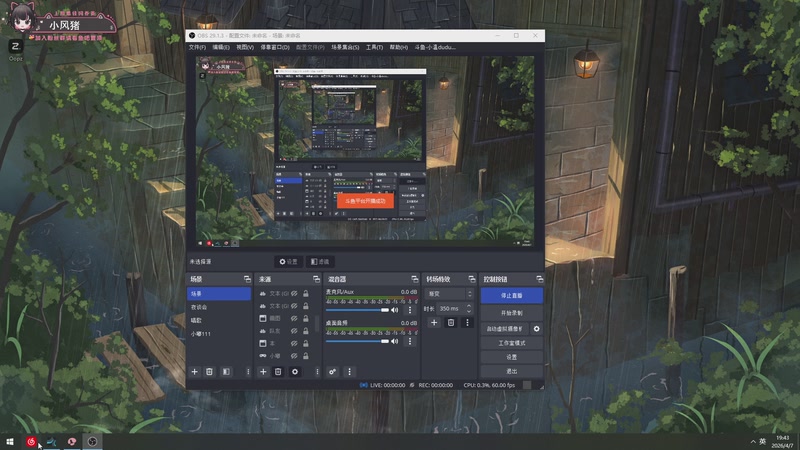Screen dimensions: 800x450
Task: Open virtual camera settings gear icon
Action: [536, 329]
